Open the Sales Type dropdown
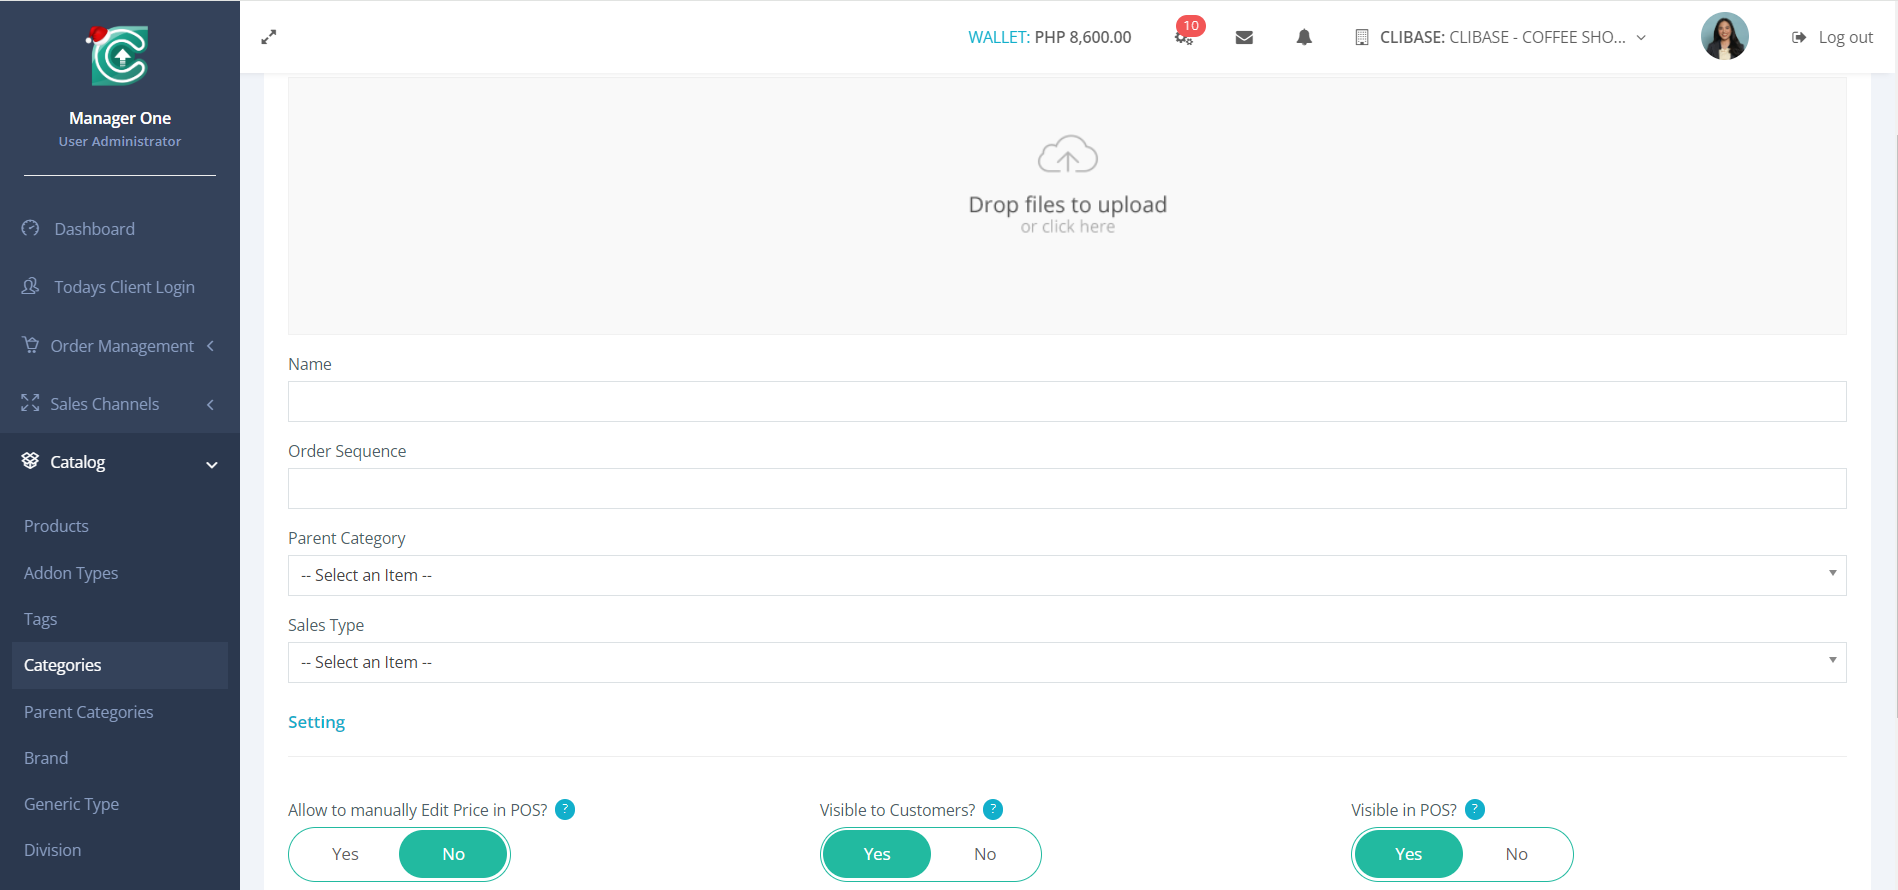Viewport: 1898px width, 890px height. (1066, 663)
